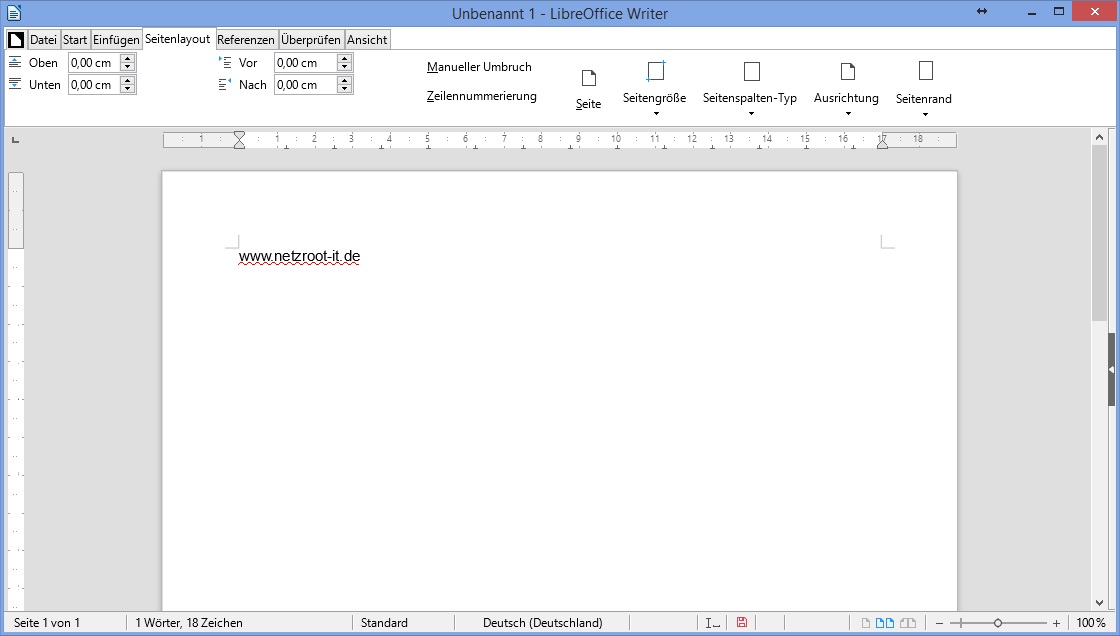This screenshot has height=636, width=1120.
Task: Open the Überprüfen tab
Action: tap(311, 39)
